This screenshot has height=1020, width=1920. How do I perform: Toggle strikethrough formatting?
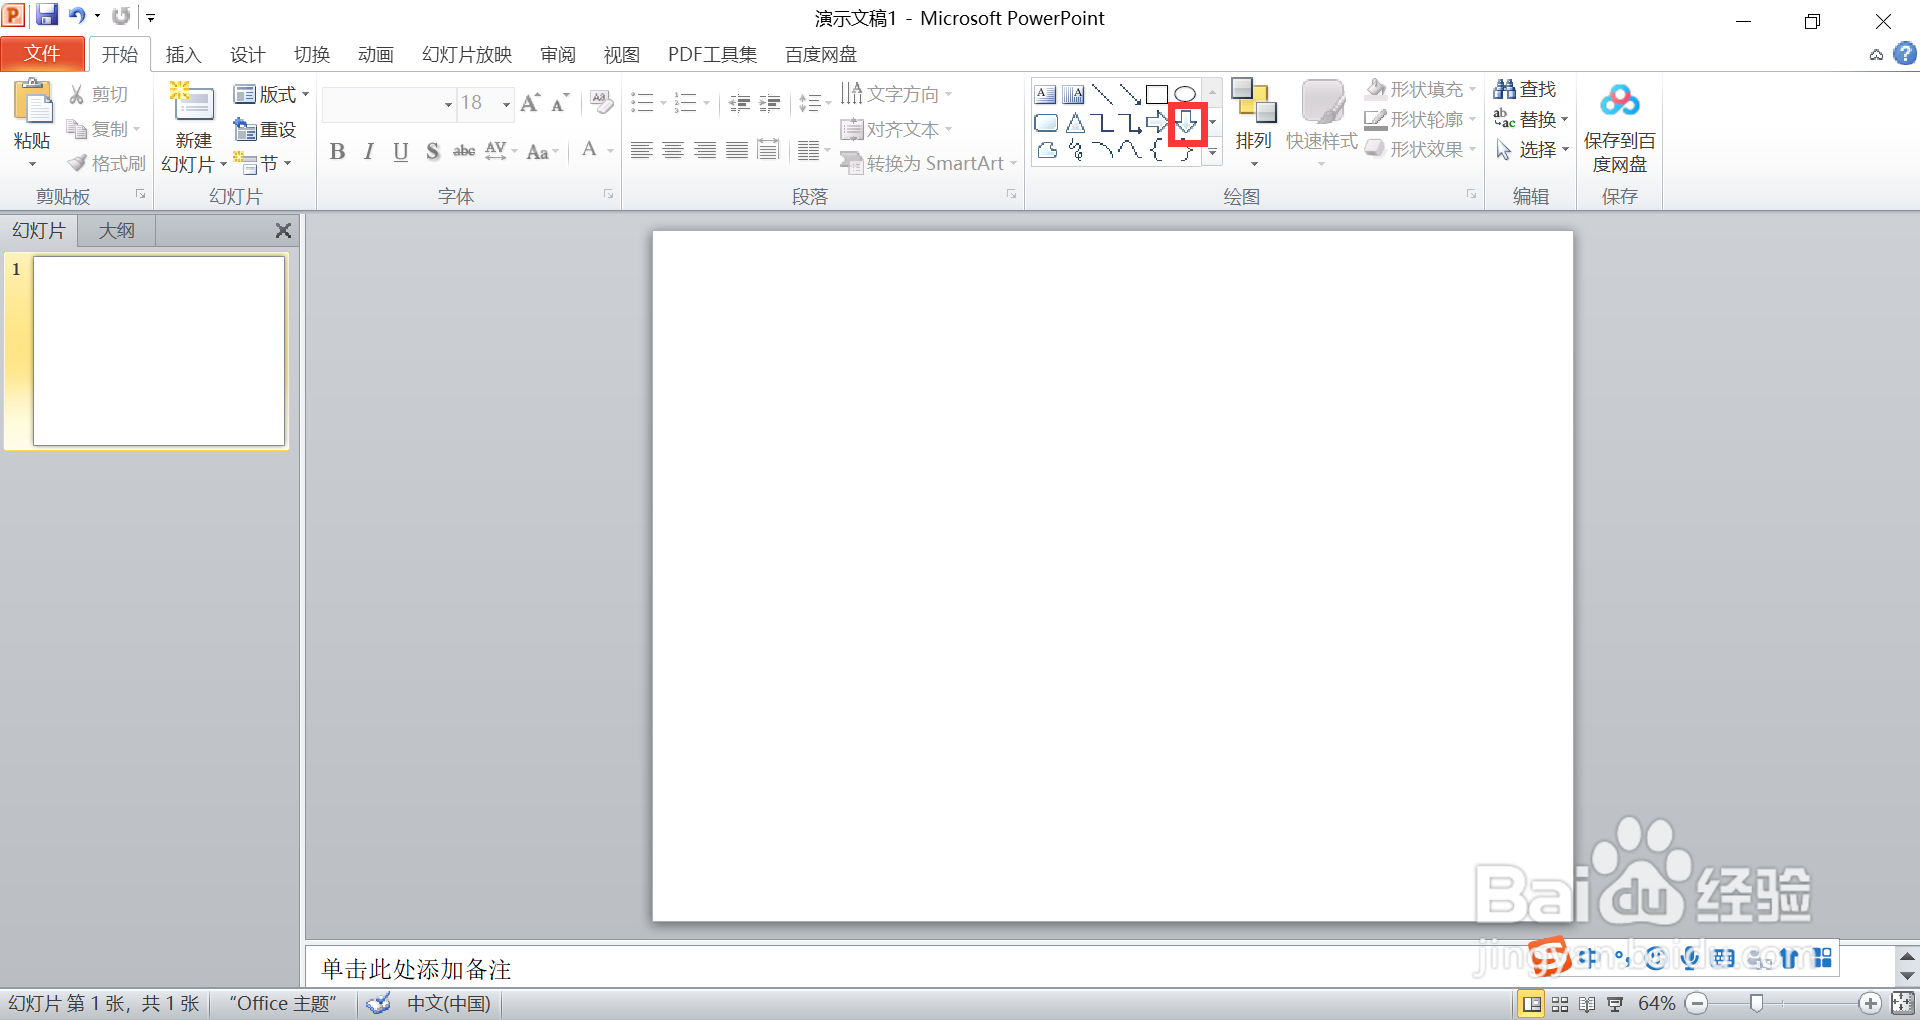click(464, 151)
